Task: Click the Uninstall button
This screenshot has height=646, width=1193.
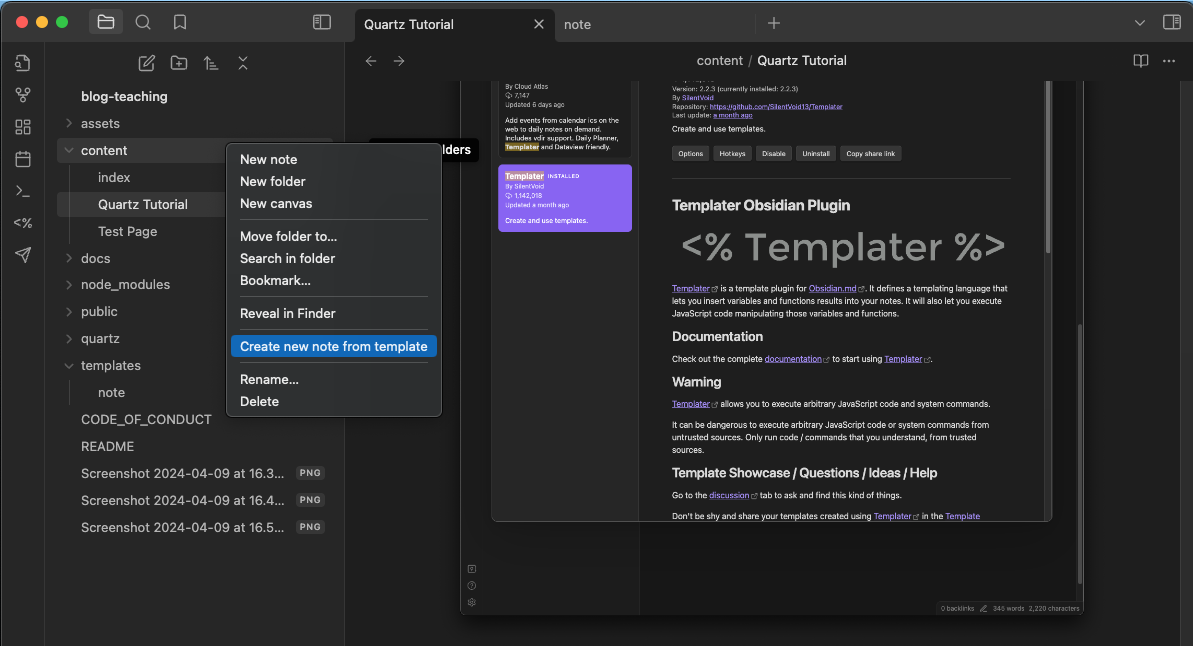Action: tap(816, 154)
